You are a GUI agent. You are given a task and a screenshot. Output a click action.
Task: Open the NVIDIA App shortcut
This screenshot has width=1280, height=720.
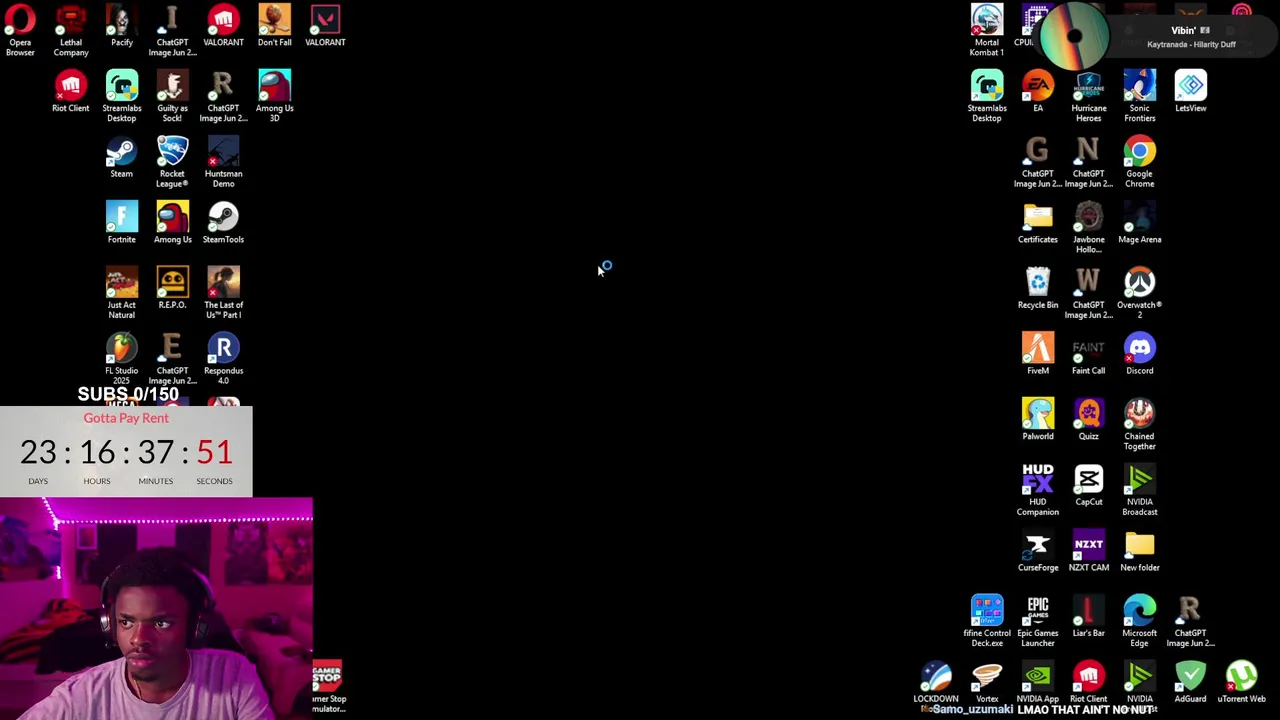[1038, 683]
